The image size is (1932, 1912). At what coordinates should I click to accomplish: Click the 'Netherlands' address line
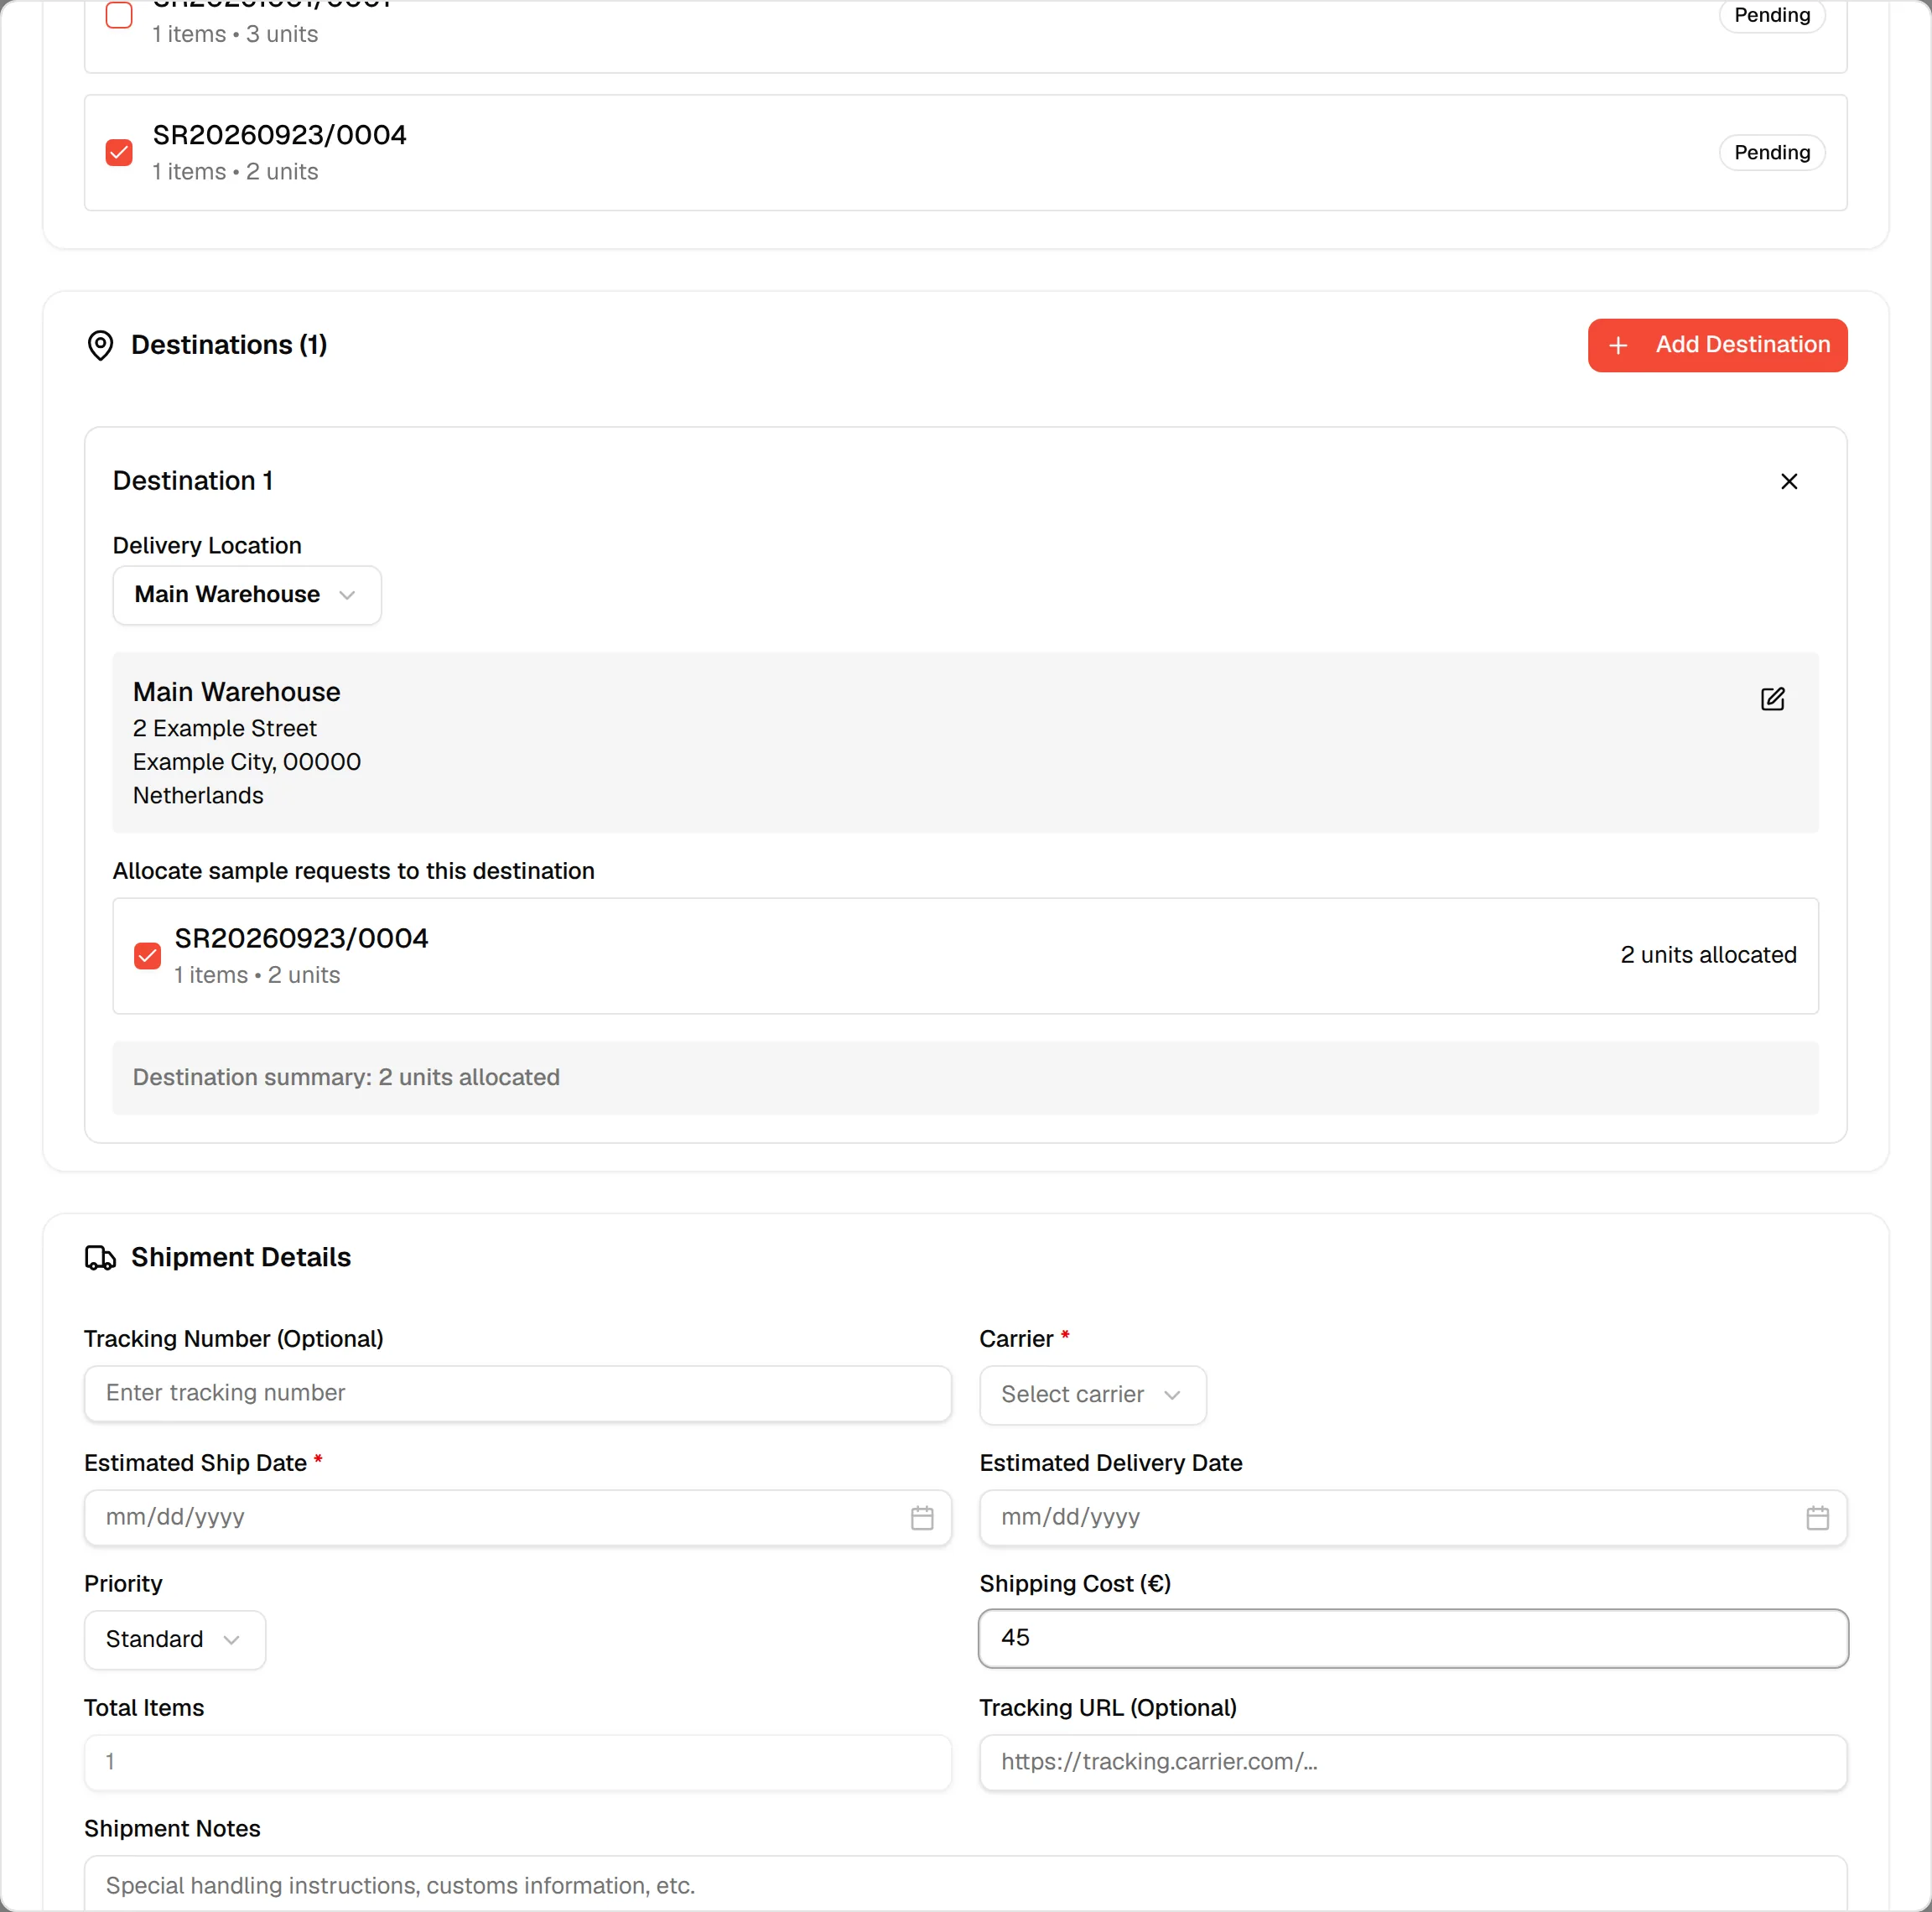pos(198,795)
